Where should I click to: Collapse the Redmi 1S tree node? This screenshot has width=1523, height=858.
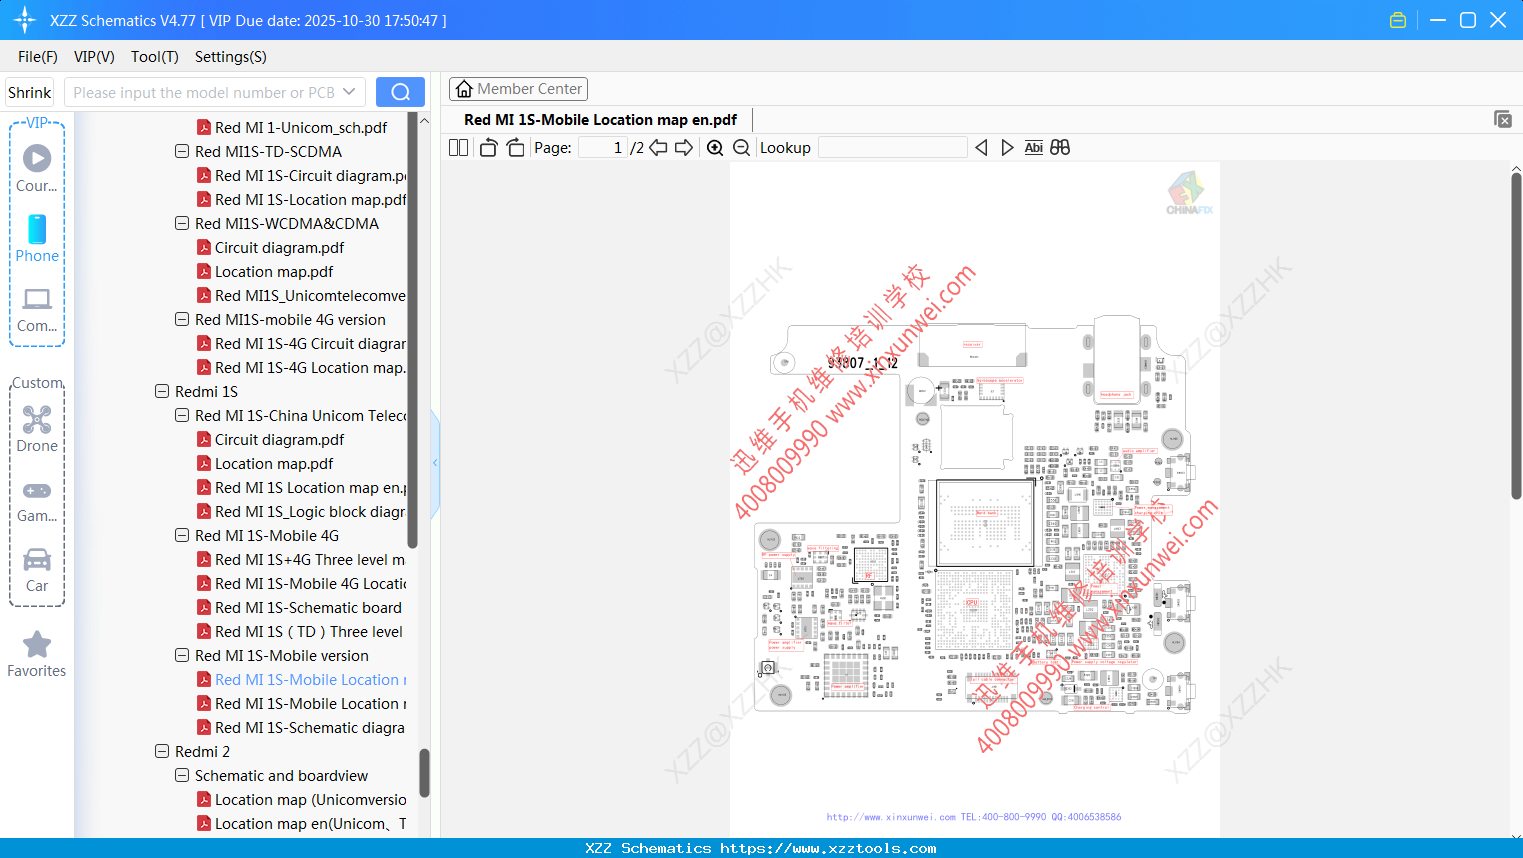163,391
